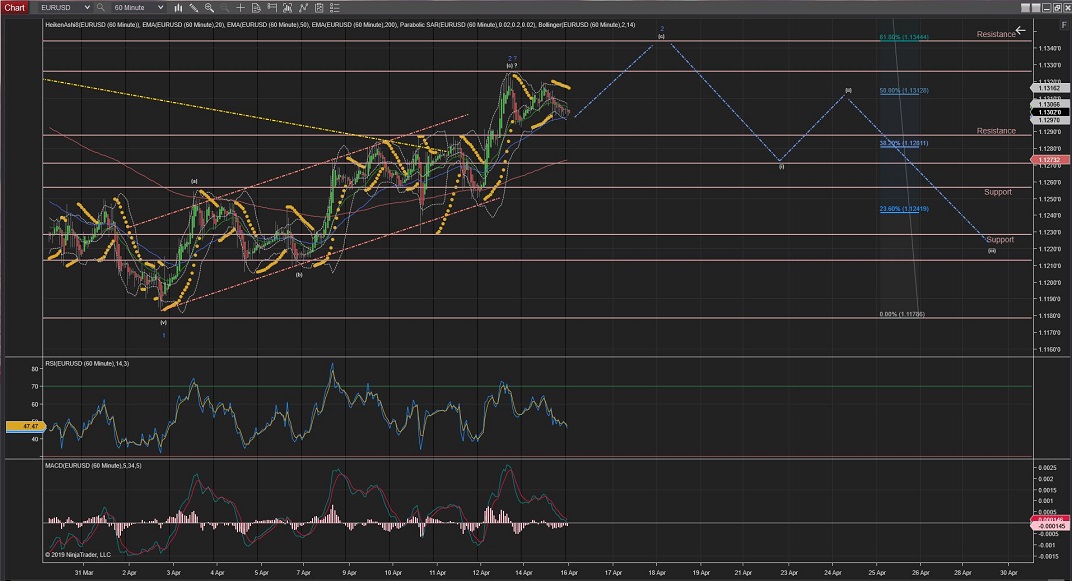
Task: Open the drawing tools pencil menu
Action: [x=193, y=7]
